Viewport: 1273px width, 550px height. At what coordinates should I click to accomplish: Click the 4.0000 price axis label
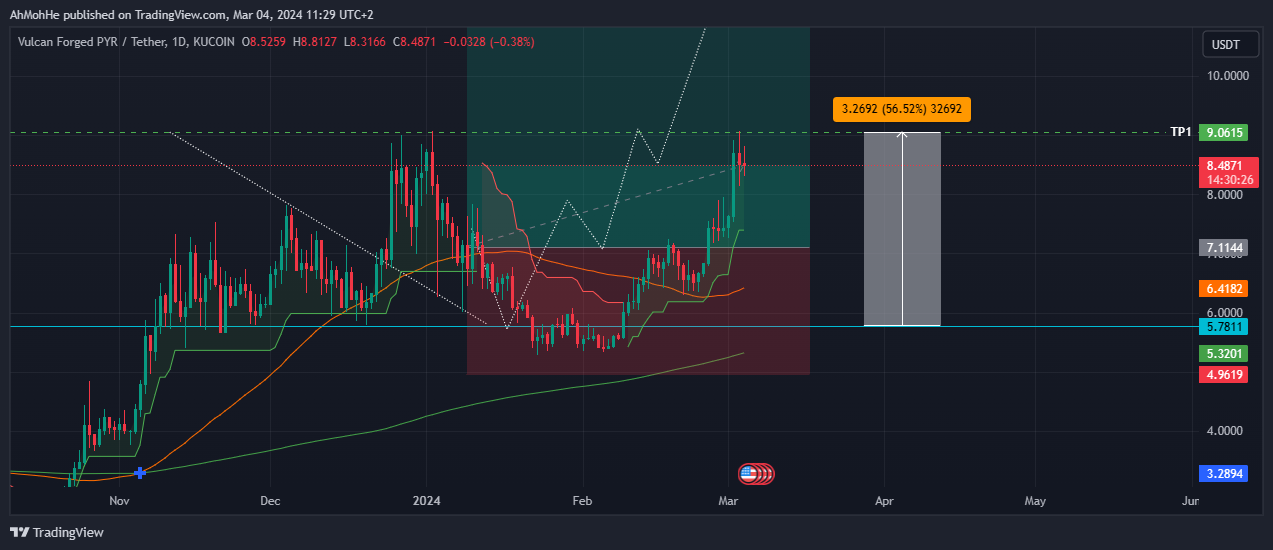coord(1227,432)
